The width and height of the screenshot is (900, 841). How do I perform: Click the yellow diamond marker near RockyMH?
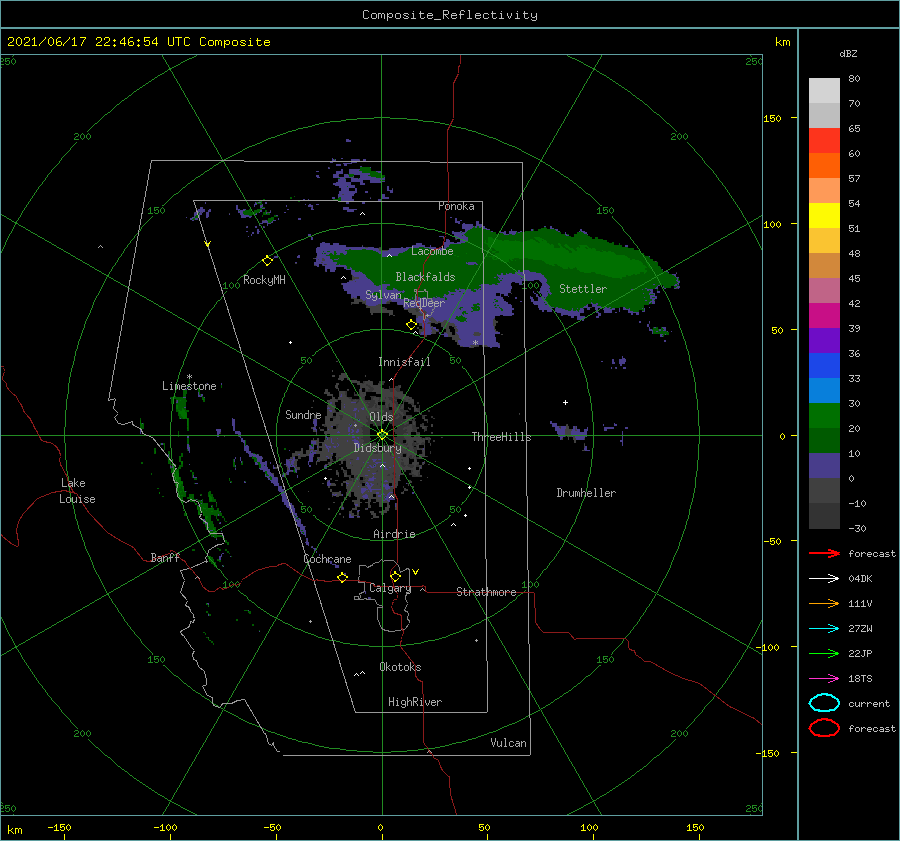pos(267,261)
